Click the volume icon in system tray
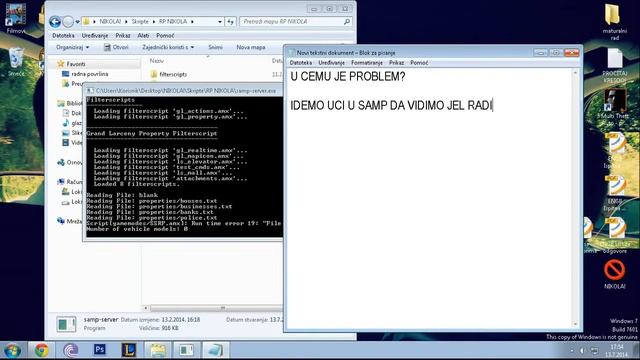Screen dimensions: 640x360 pos(582,351)
